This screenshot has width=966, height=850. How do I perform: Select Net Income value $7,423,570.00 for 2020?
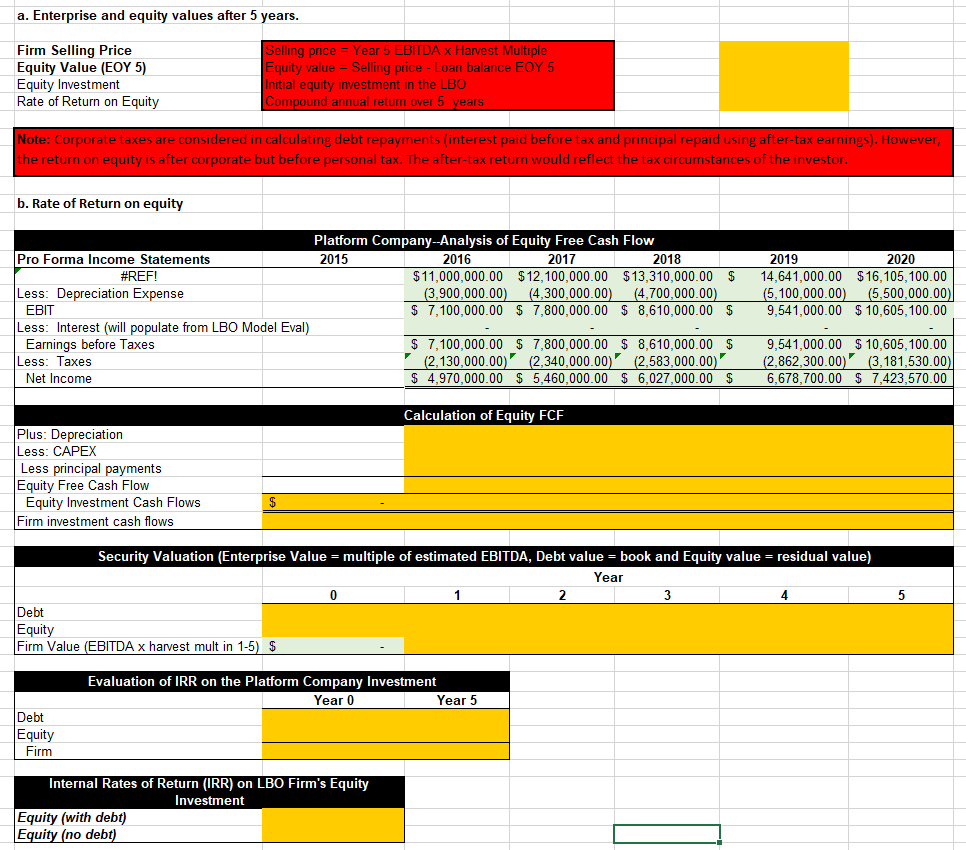(x=900, y=378)
